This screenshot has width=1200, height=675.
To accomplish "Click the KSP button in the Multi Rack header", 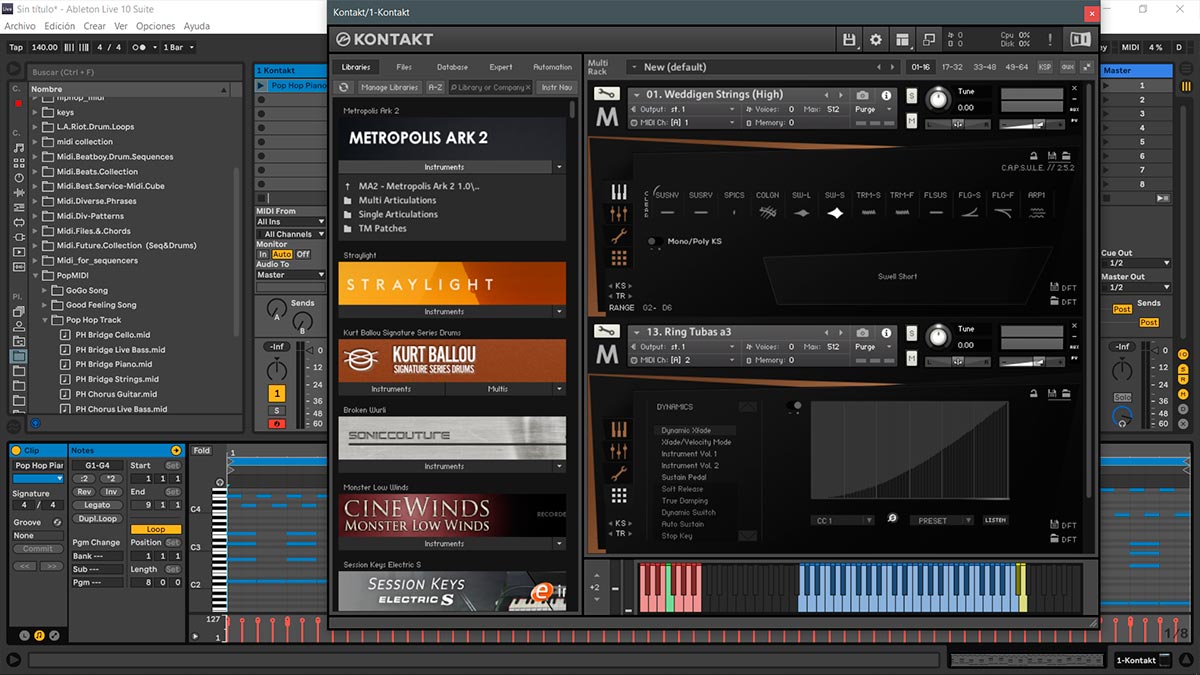I will (x=1045, y=67).
